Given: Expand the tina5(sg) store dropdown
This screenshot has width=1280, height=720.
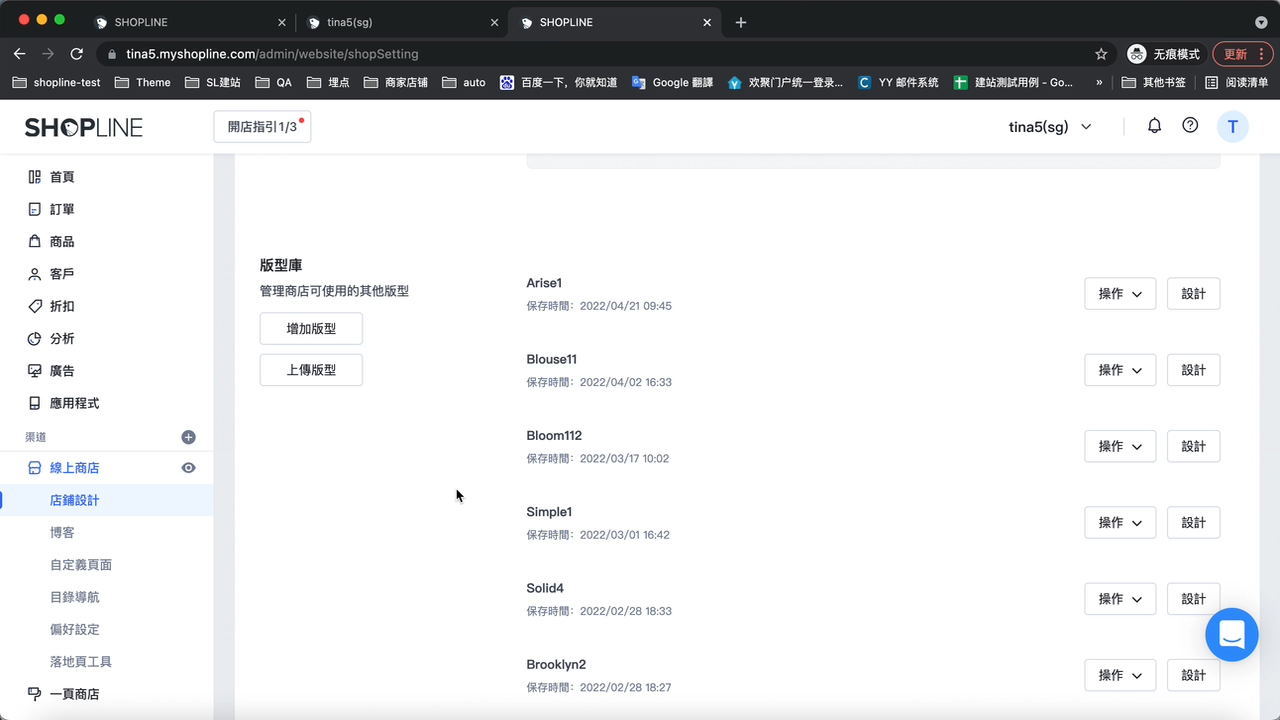Looking at the screenshot, I should [1050, 127].
